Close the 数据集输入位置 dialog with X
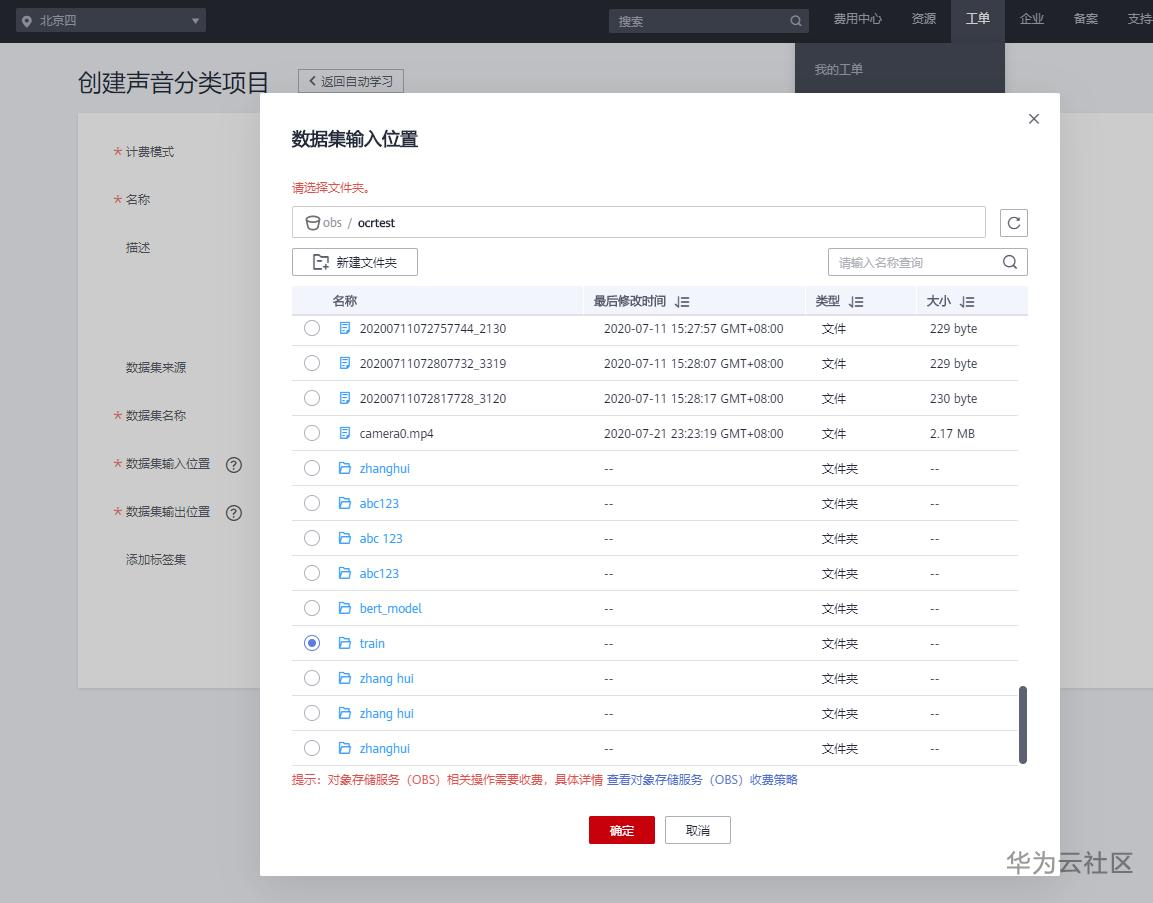The height and width of the screenshot is (903, 1153). pos(1034,118)
